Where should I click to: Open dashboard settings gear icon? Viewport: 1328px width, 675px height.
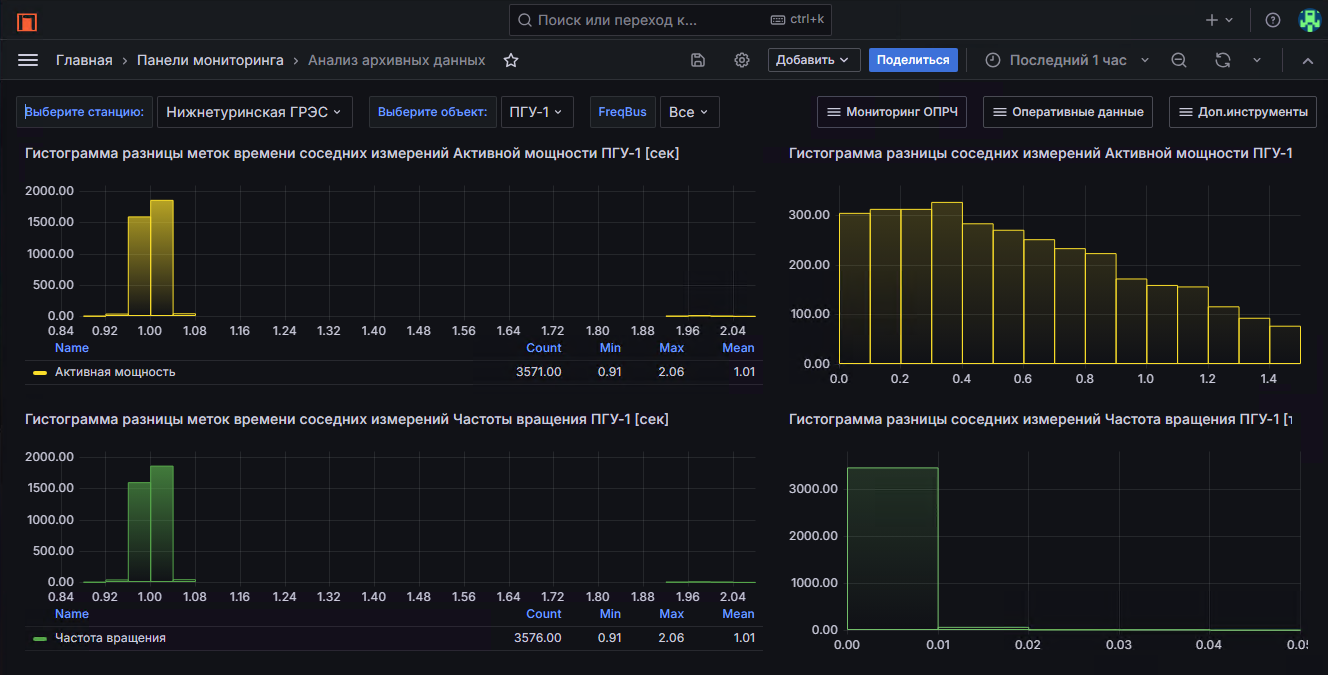click(742, 60)
